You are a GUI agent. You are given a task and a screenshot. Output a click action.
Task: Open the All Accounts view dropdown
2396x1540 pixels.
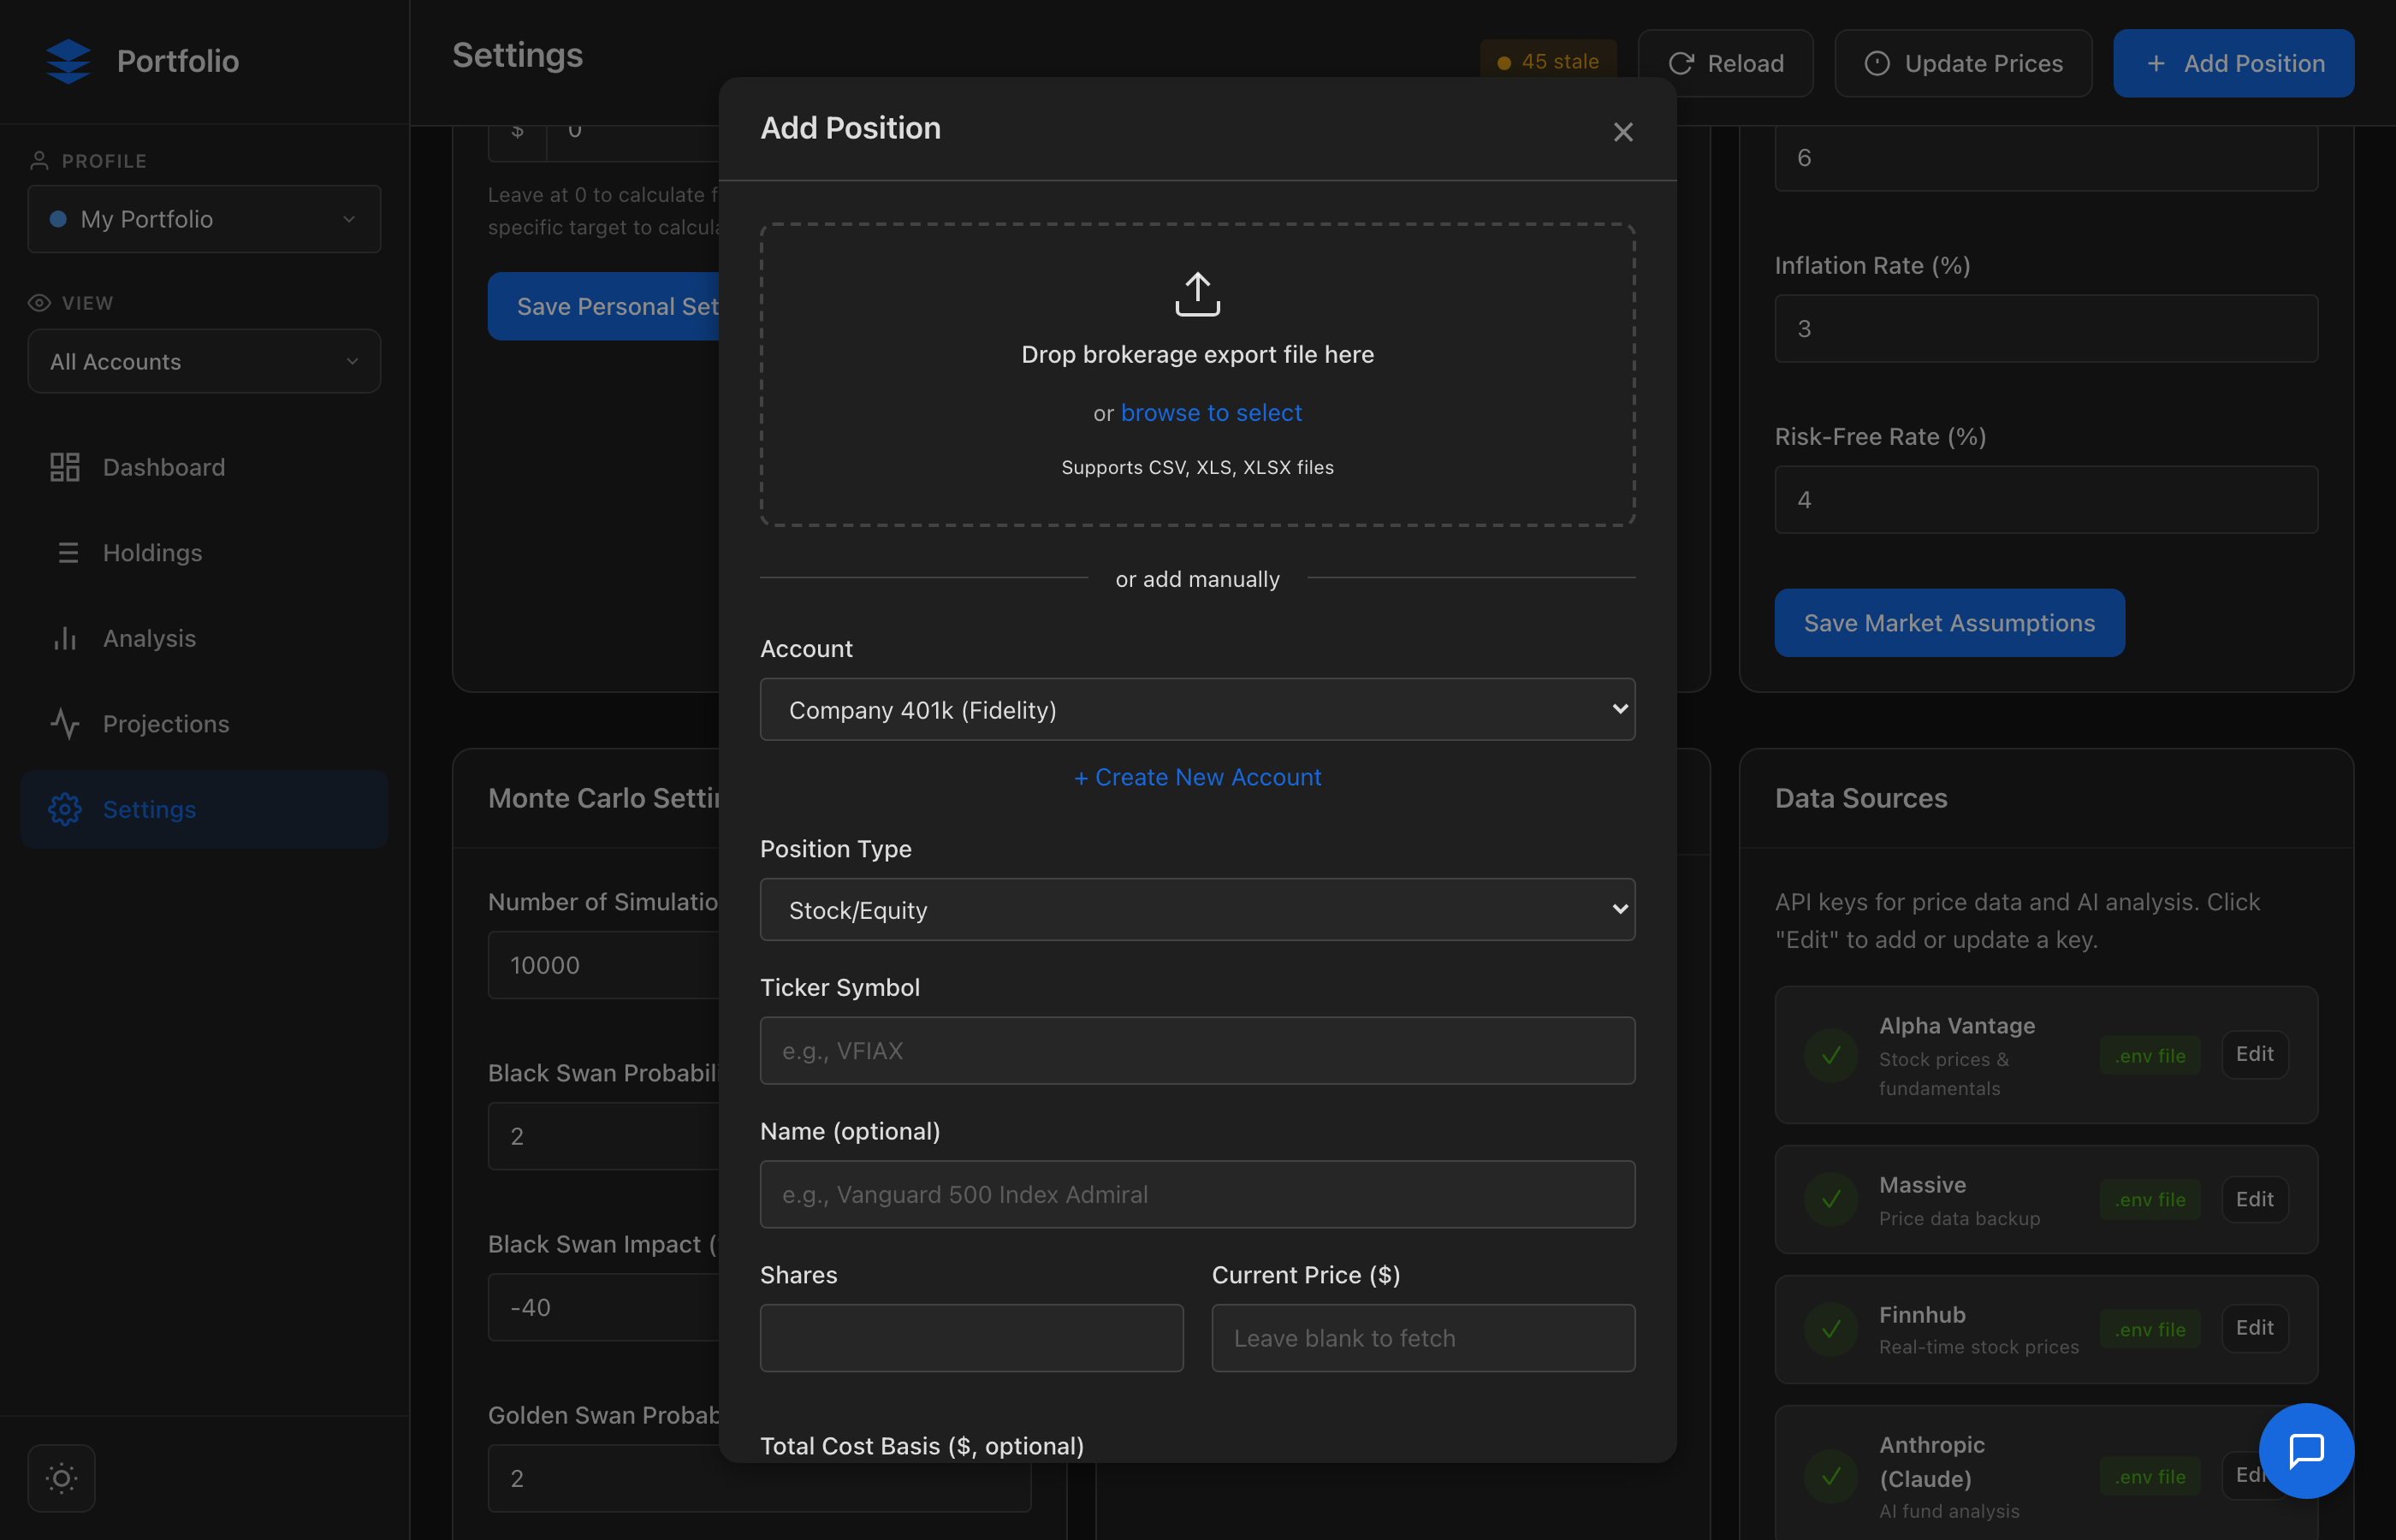(x=204, y=362)
